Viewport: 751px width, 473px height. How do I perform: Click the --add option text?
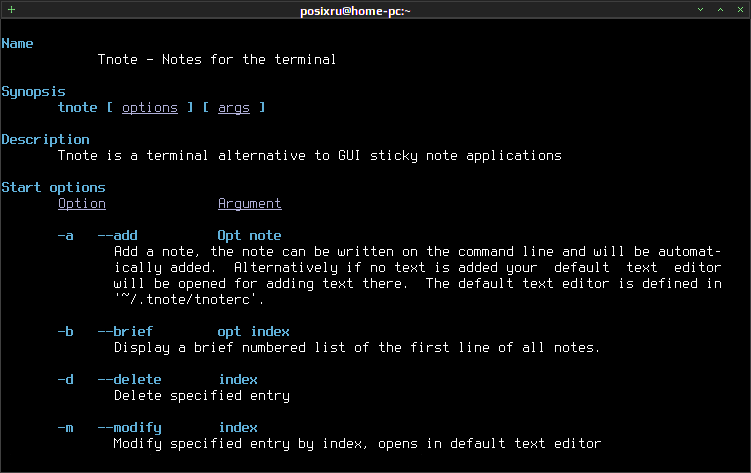[117, 236]
